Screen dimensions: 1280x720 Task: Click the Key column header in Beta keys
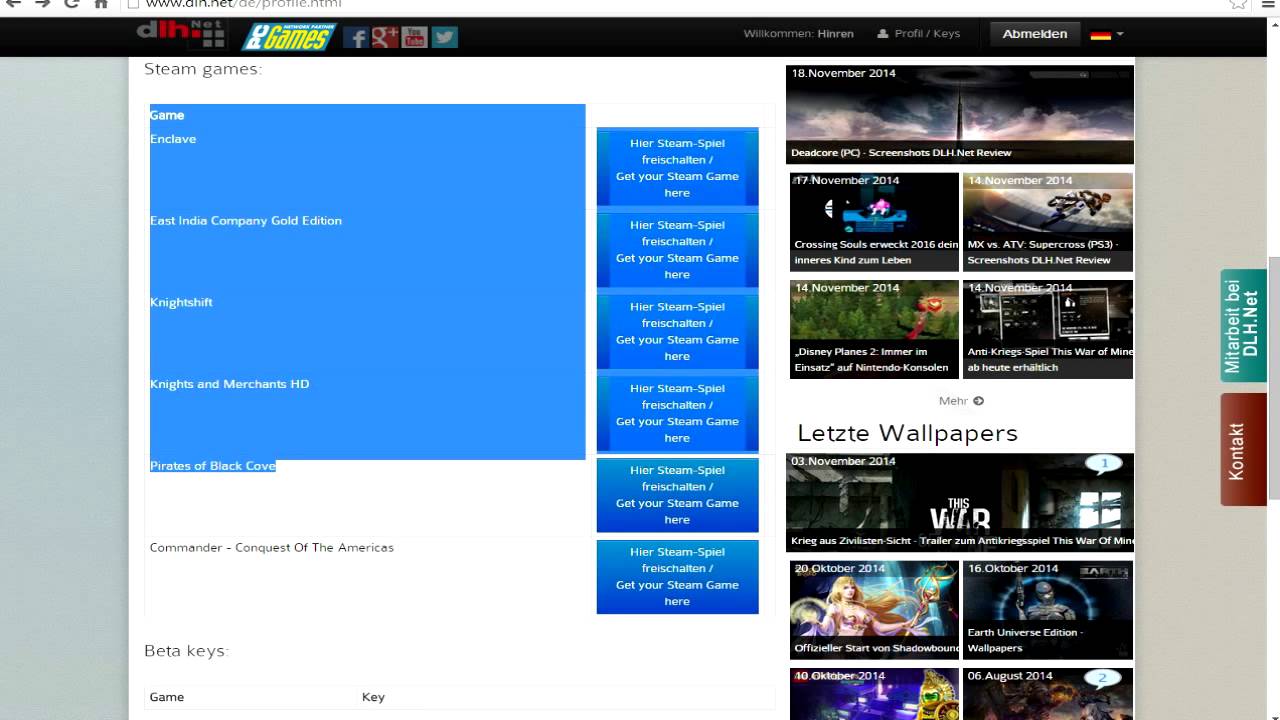click(x=373, y=697)
